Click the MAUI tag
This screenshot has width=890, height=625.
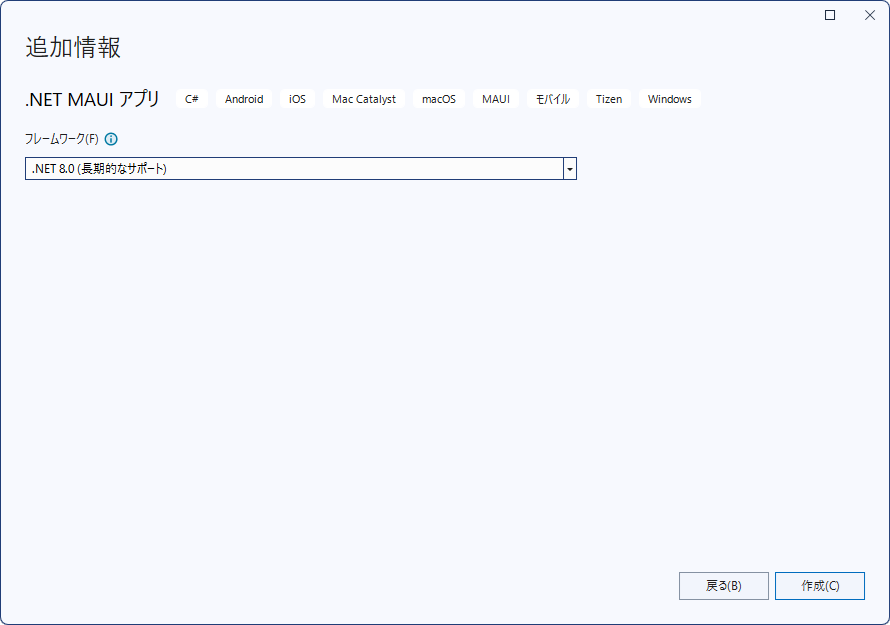pyautogui.click(x=496, y=99)
